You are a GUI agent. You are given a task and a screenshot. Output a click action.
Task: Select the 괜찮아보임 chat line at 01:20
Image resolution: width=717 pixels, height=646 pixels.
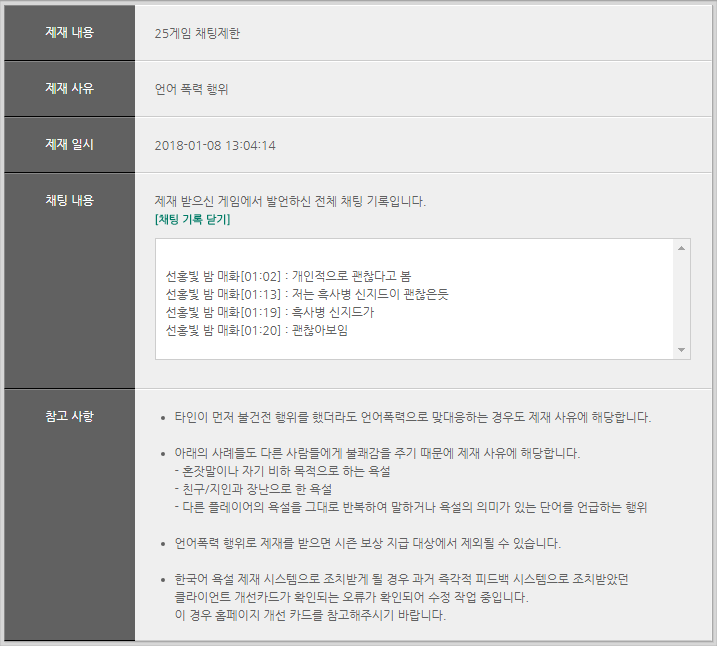pyautogui.click(x=257, y=330)
